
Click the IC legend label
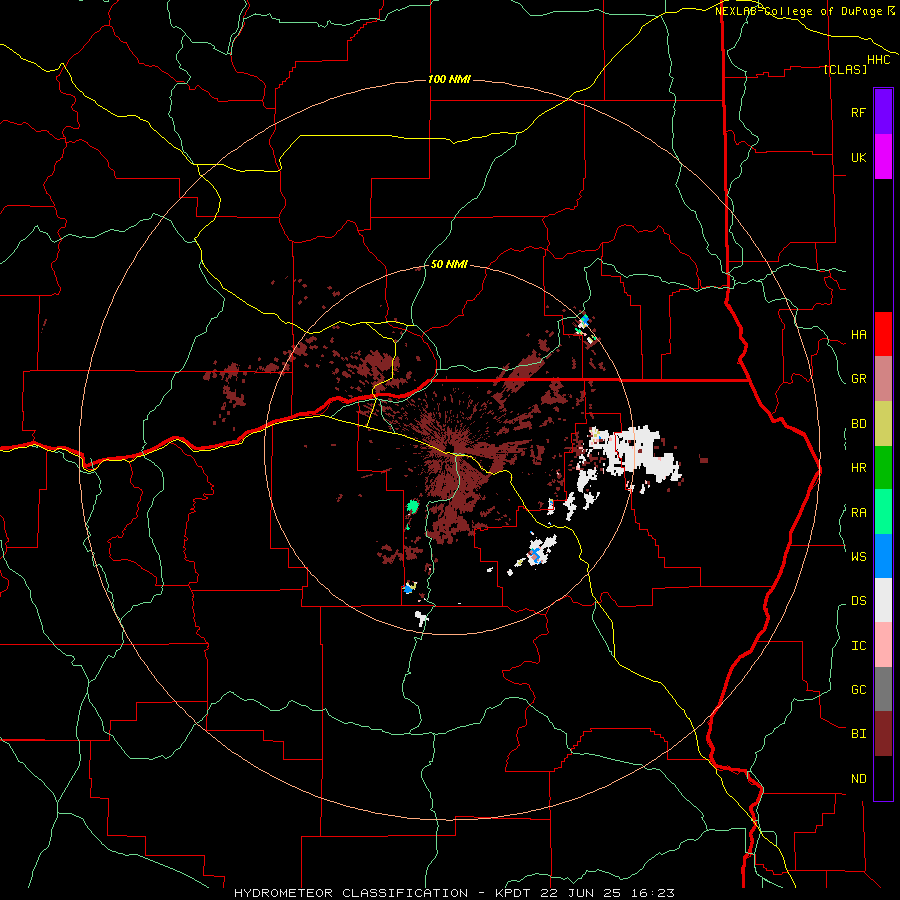[x=858, y=646]
